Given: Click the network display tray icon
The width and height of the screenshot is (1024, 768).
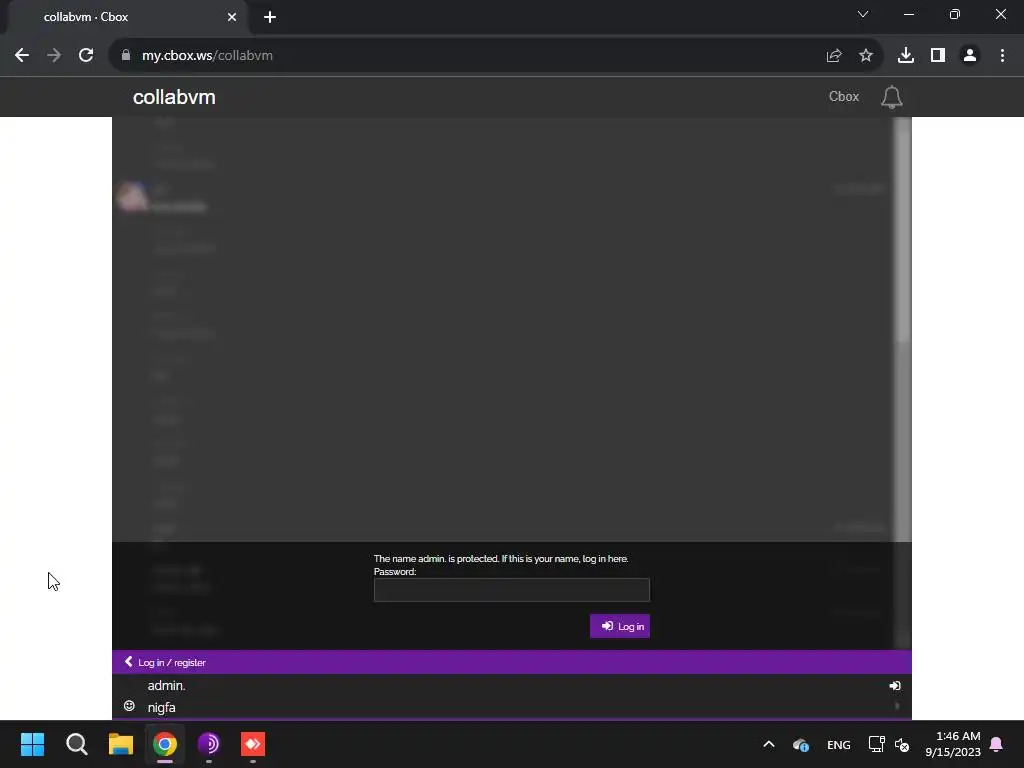Looking at the screenshot, I should click(x=876, y=744).
